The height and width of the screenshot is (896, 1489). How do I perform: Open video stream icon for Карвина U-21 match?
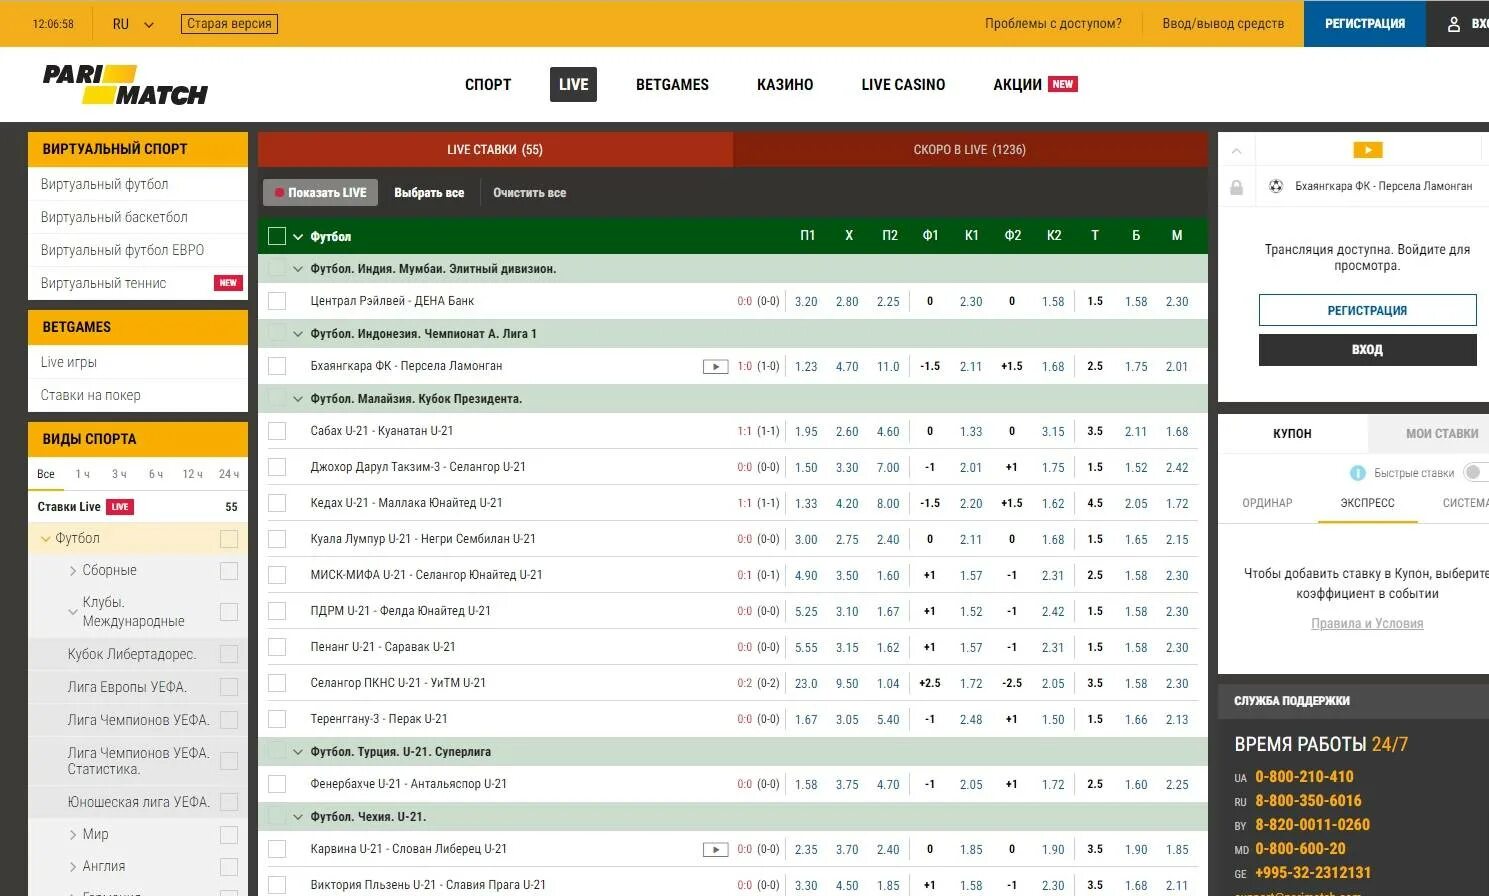point(715,850)
